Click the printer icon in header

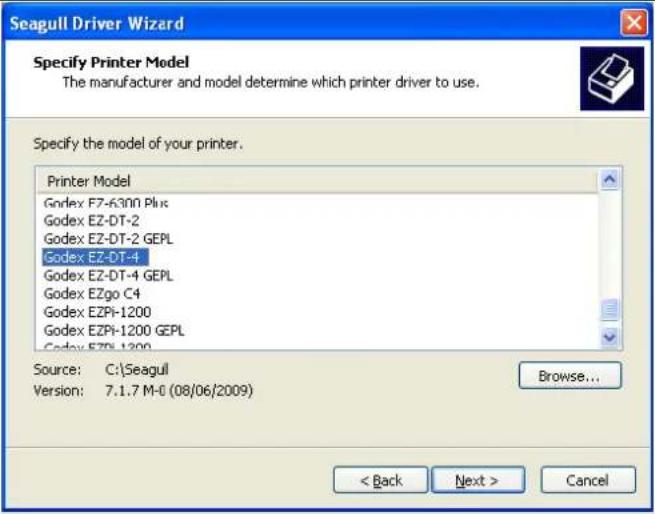612,79
